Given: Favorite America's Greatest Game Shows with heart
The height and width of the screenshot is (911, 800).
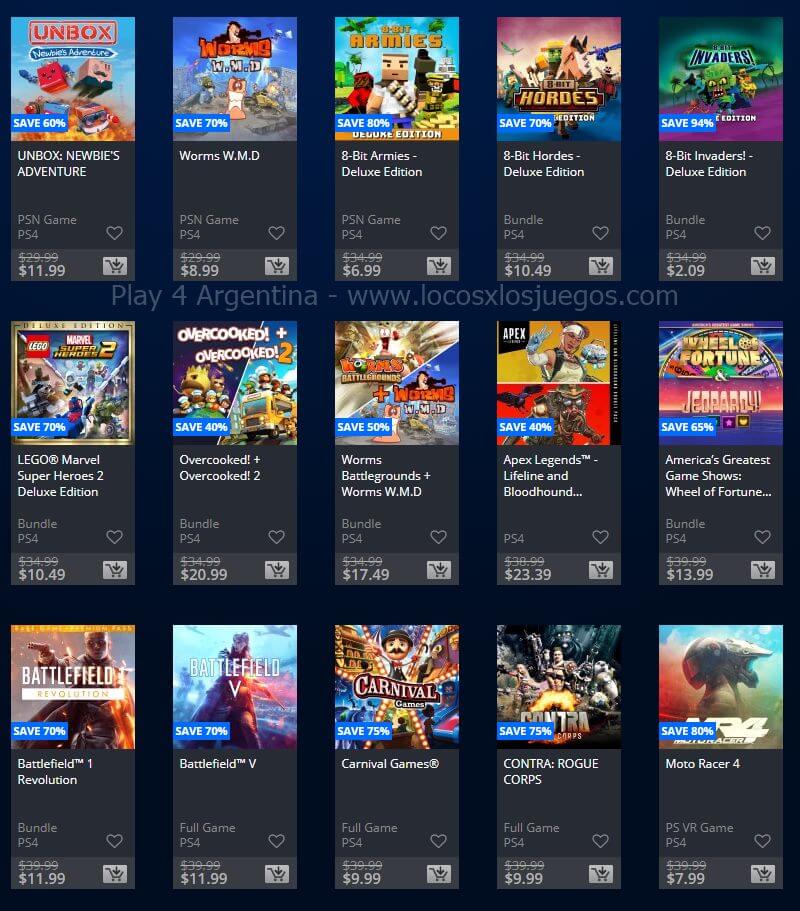Looking at the screenshot, I should coord(762,537).
